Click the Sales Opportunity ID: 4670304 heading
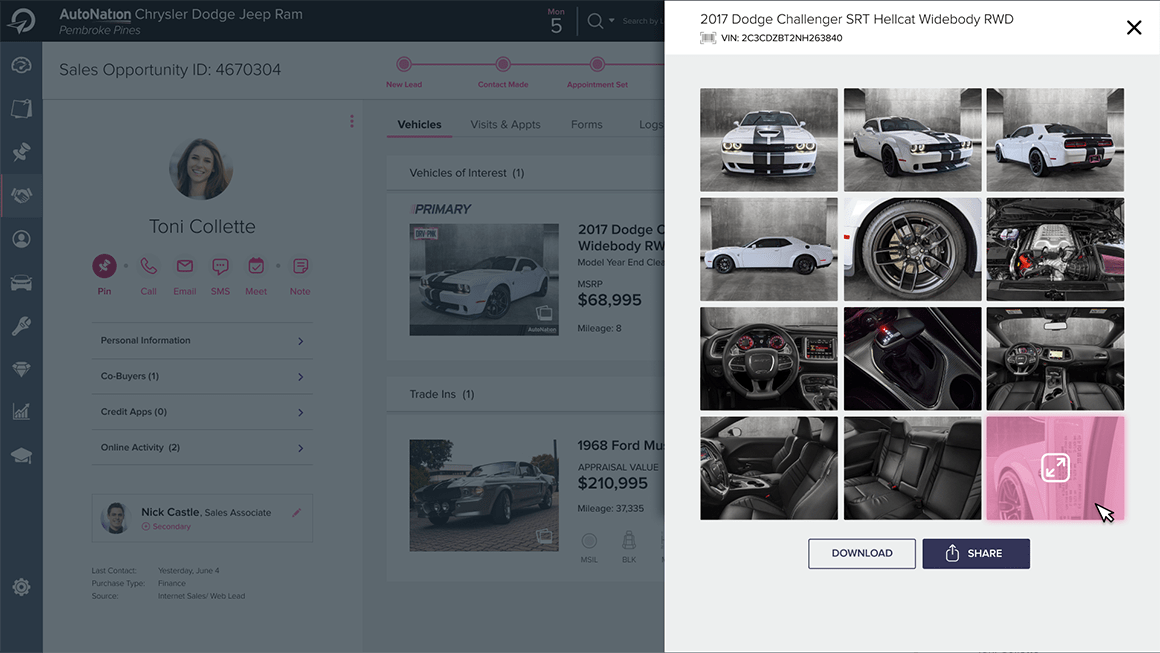 click(170, 70)
